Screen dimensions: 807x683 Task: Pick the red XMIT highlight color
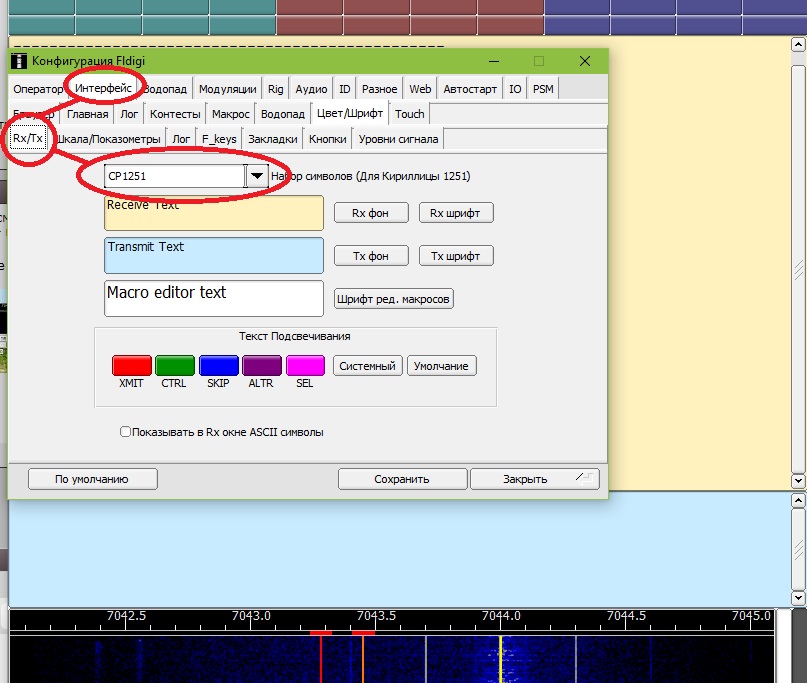[x=131, y=366]
